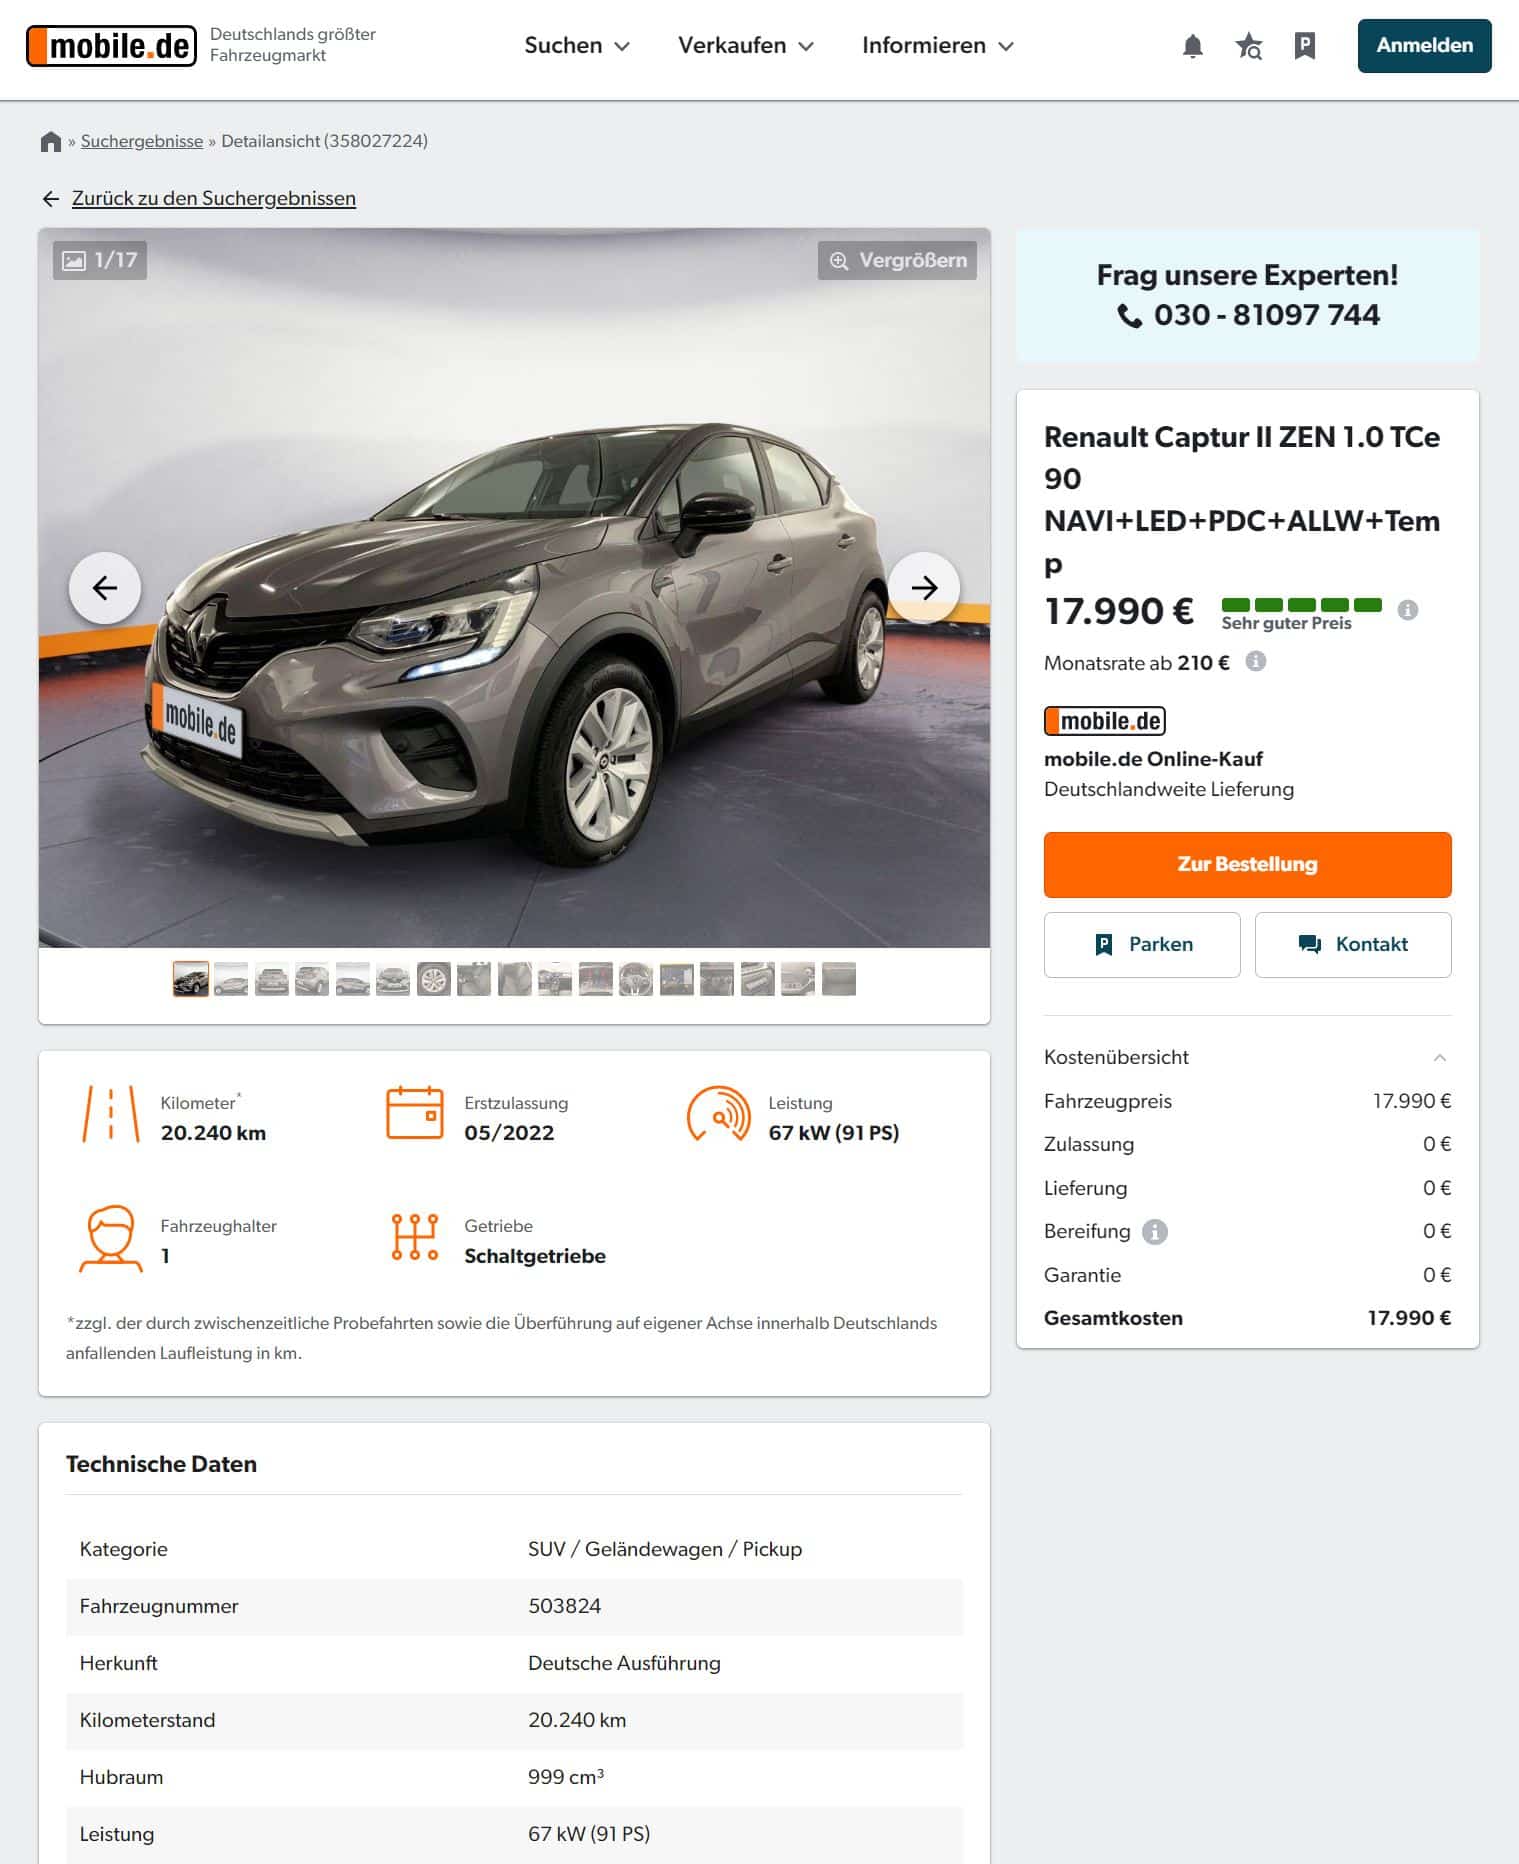Click the green Sehr guter Preis rating bar
The height and width of the screenshot is (1864, 1519).
(x=1301, y=605)
